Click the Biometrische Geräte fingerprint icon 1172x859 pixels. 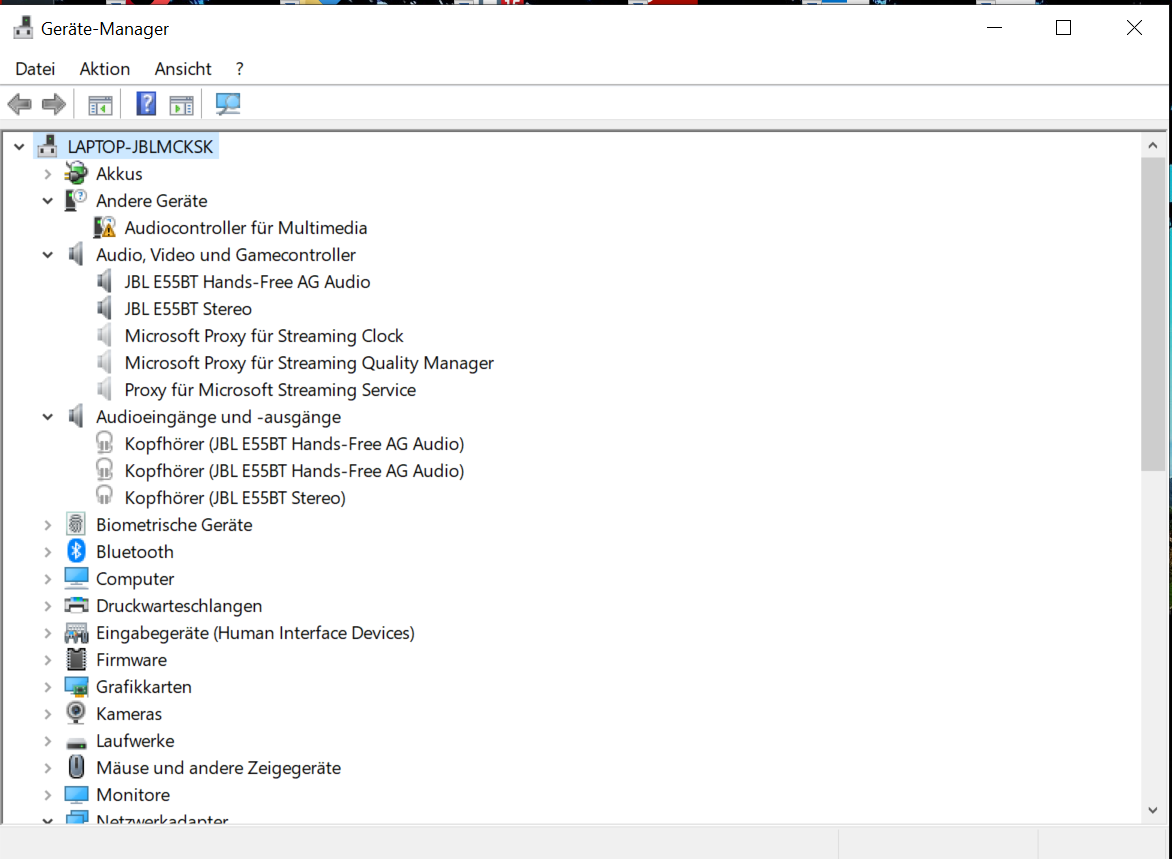[x=75, y=524]
